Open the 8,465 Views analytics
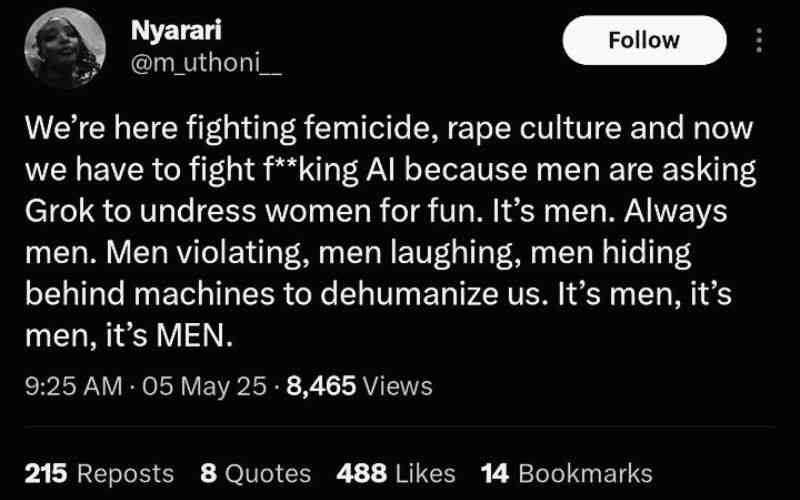 360,385
